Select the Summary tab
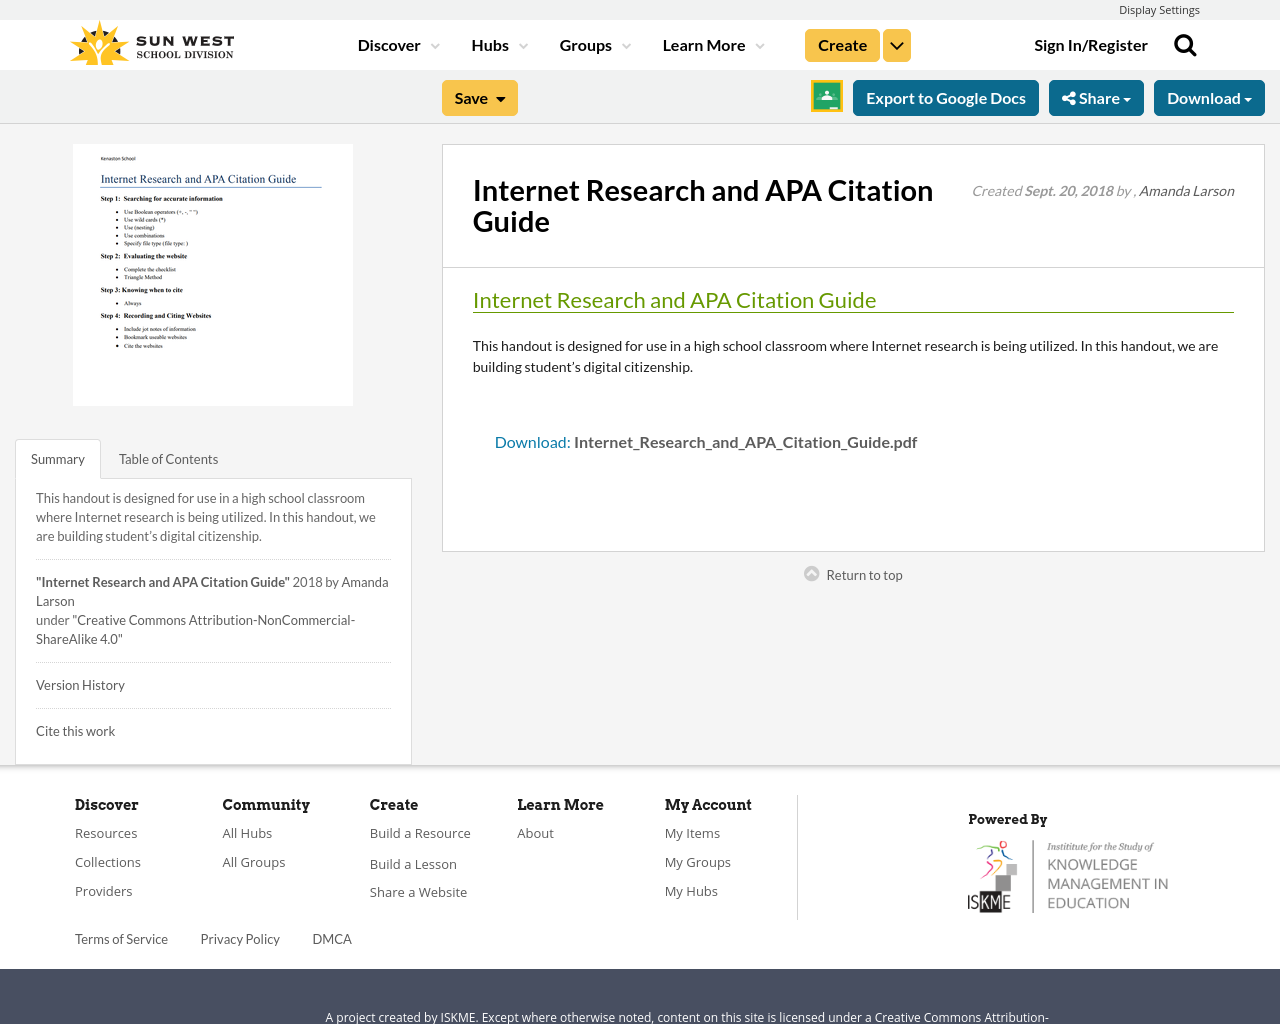This screenshot has width=1280, height=1024. pos(58,457)
